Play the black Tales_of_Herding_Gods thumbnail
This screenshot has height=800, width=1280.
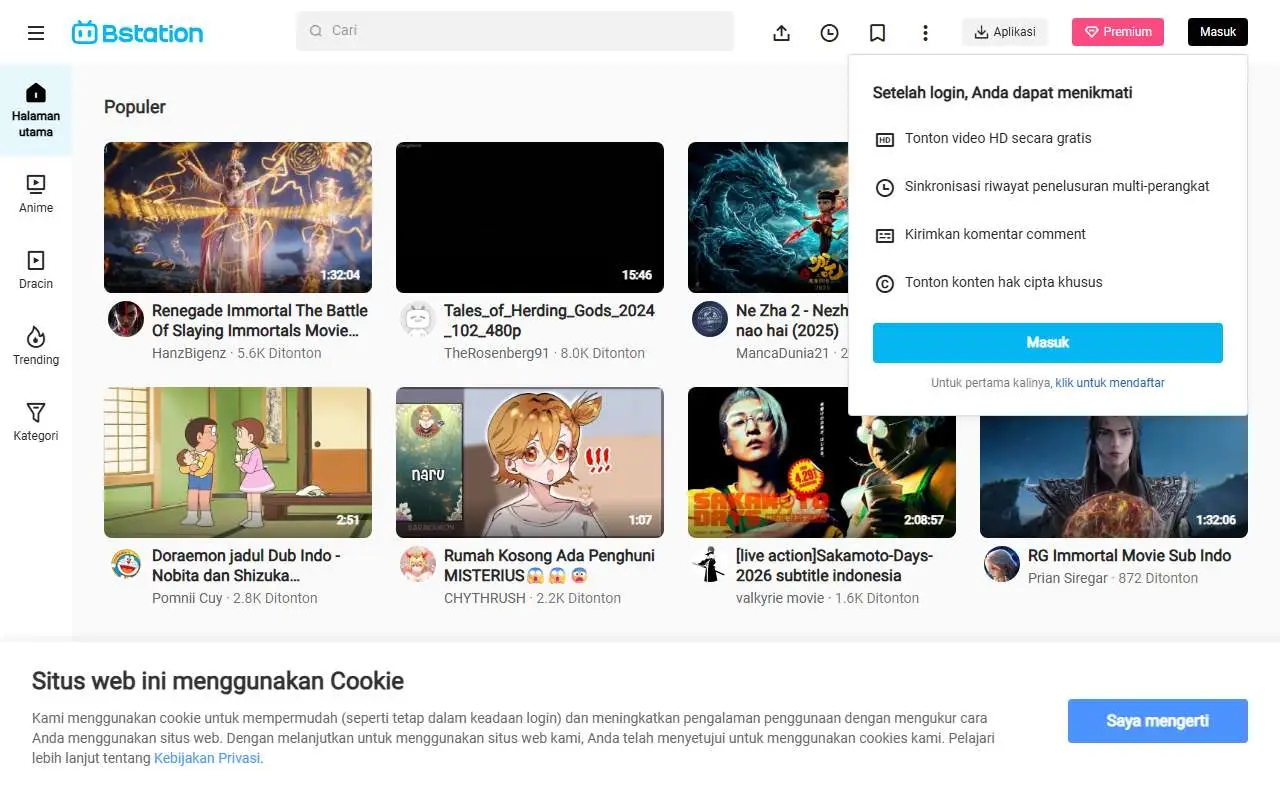pyautogui.click(x=530, y=217)
